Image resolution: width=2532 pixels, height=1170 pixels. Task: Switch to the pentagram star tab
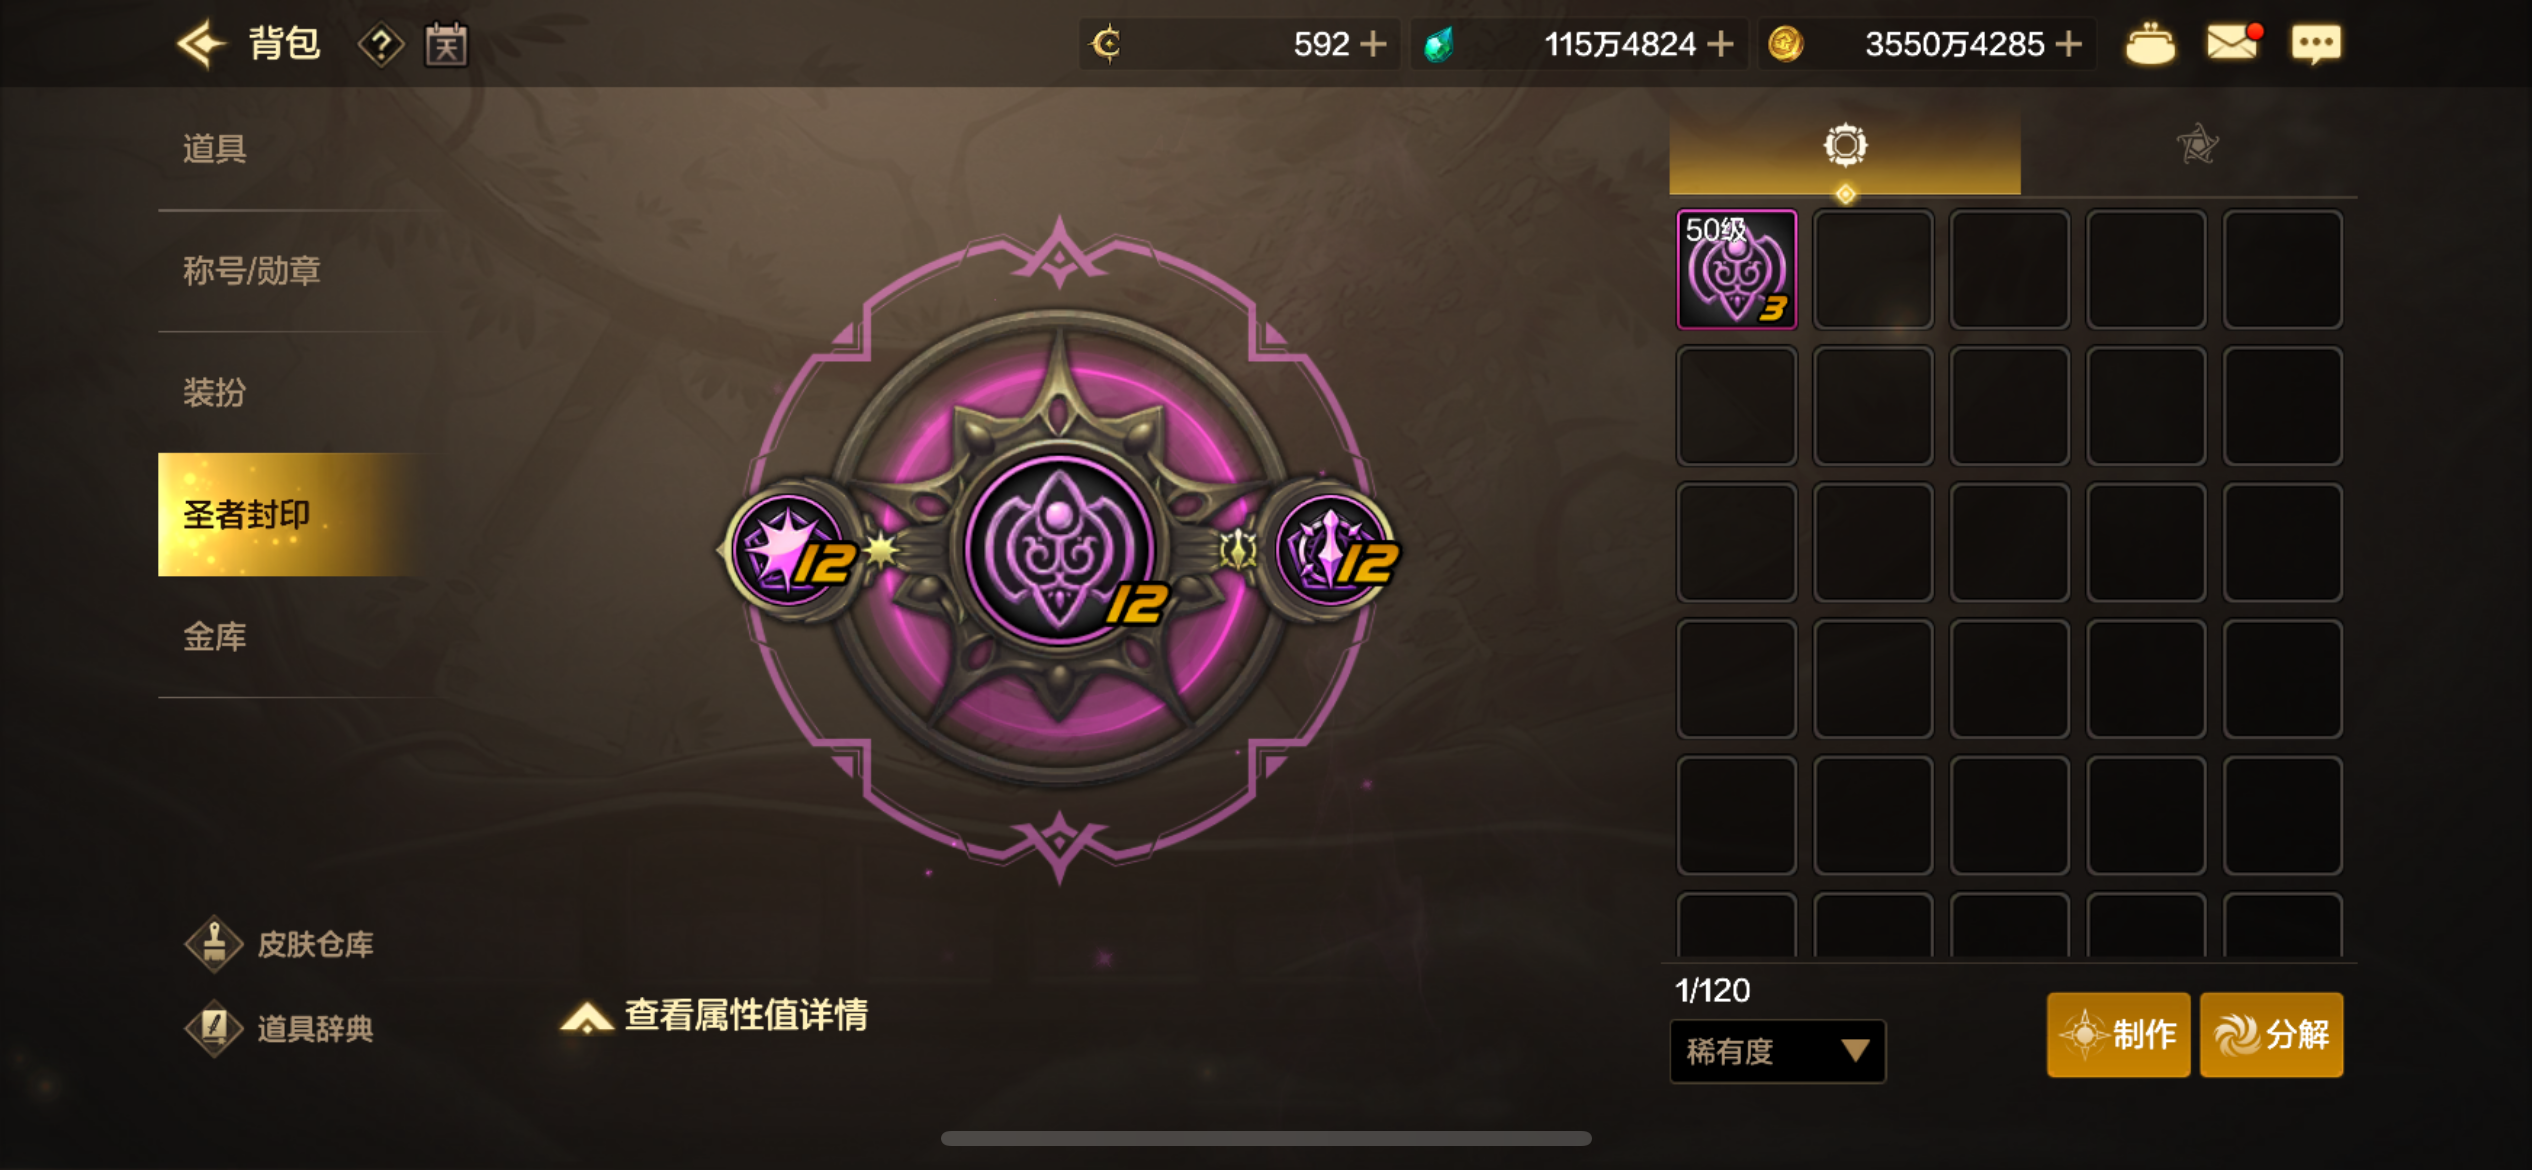tap(2197, 145)
